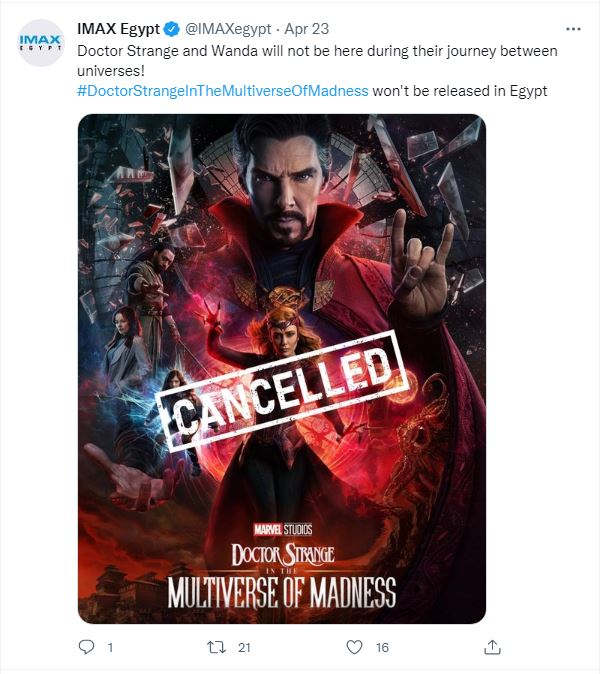Viewport: 606px width, 674px height.
Task: Click the share upload icon
Action: click(491, 647)
